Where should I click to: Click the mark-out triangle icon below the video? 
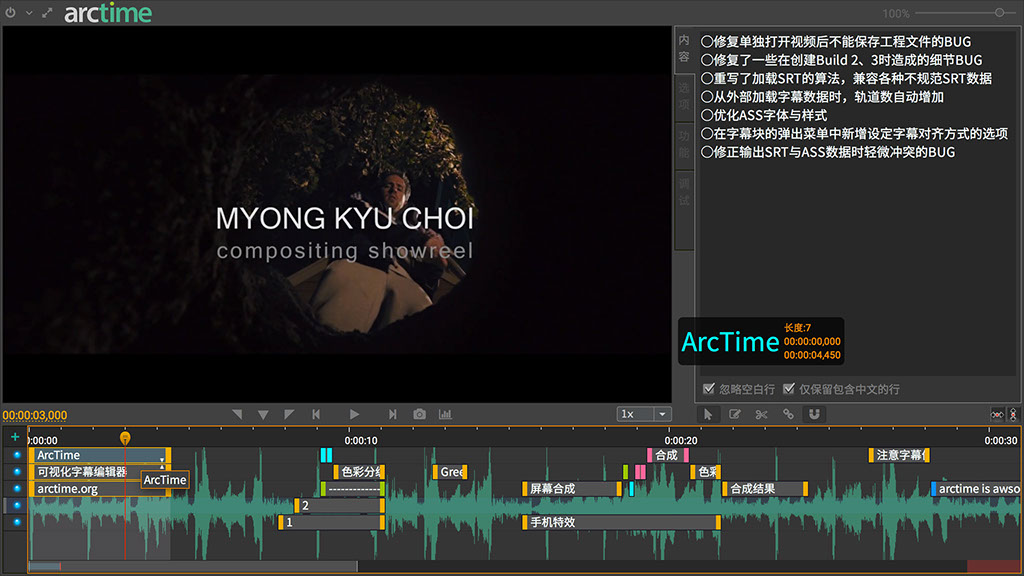(x=289, y=414)
